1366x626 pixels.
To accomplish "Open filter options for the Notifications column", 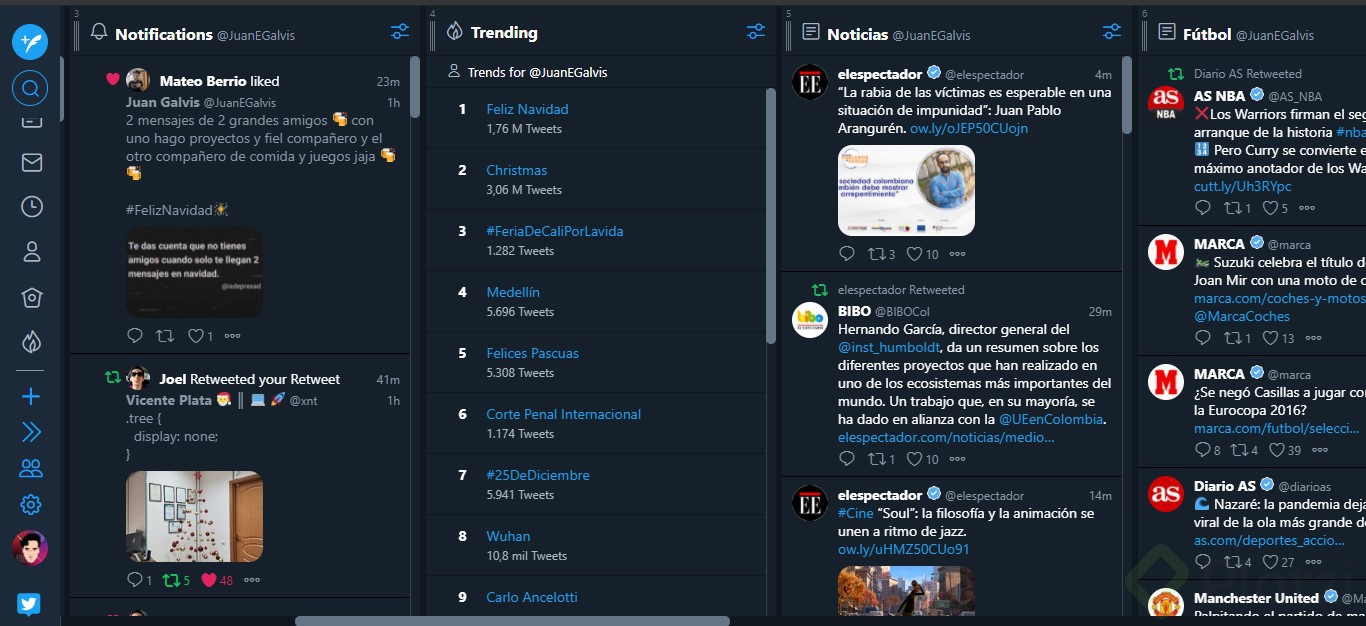I will click(399, 31).
